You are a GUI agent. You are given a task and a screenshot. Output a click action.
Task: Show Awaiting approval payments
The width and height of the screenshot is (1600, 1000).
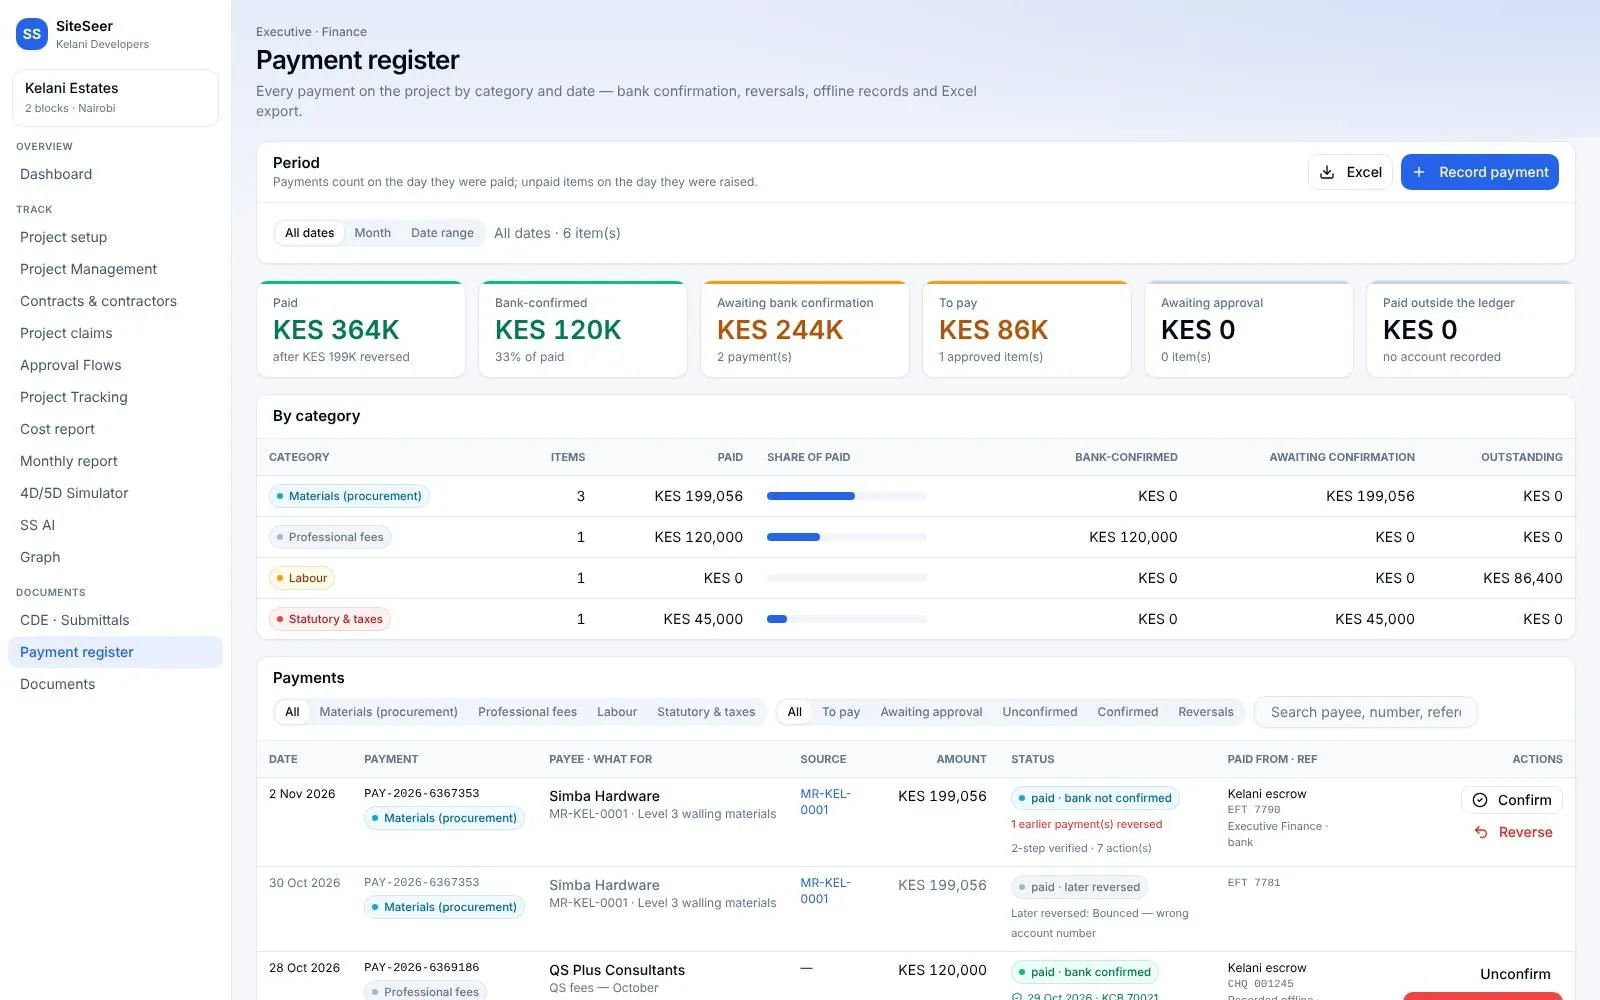(x=931, y=712)
